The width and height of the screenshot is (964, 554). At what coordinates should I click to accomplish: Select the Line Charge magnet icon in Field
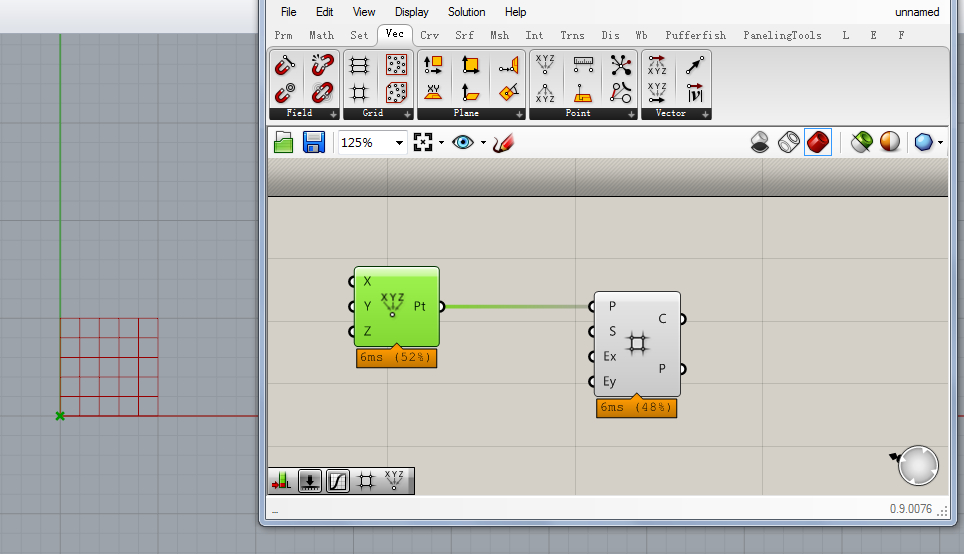click(285, 65)
